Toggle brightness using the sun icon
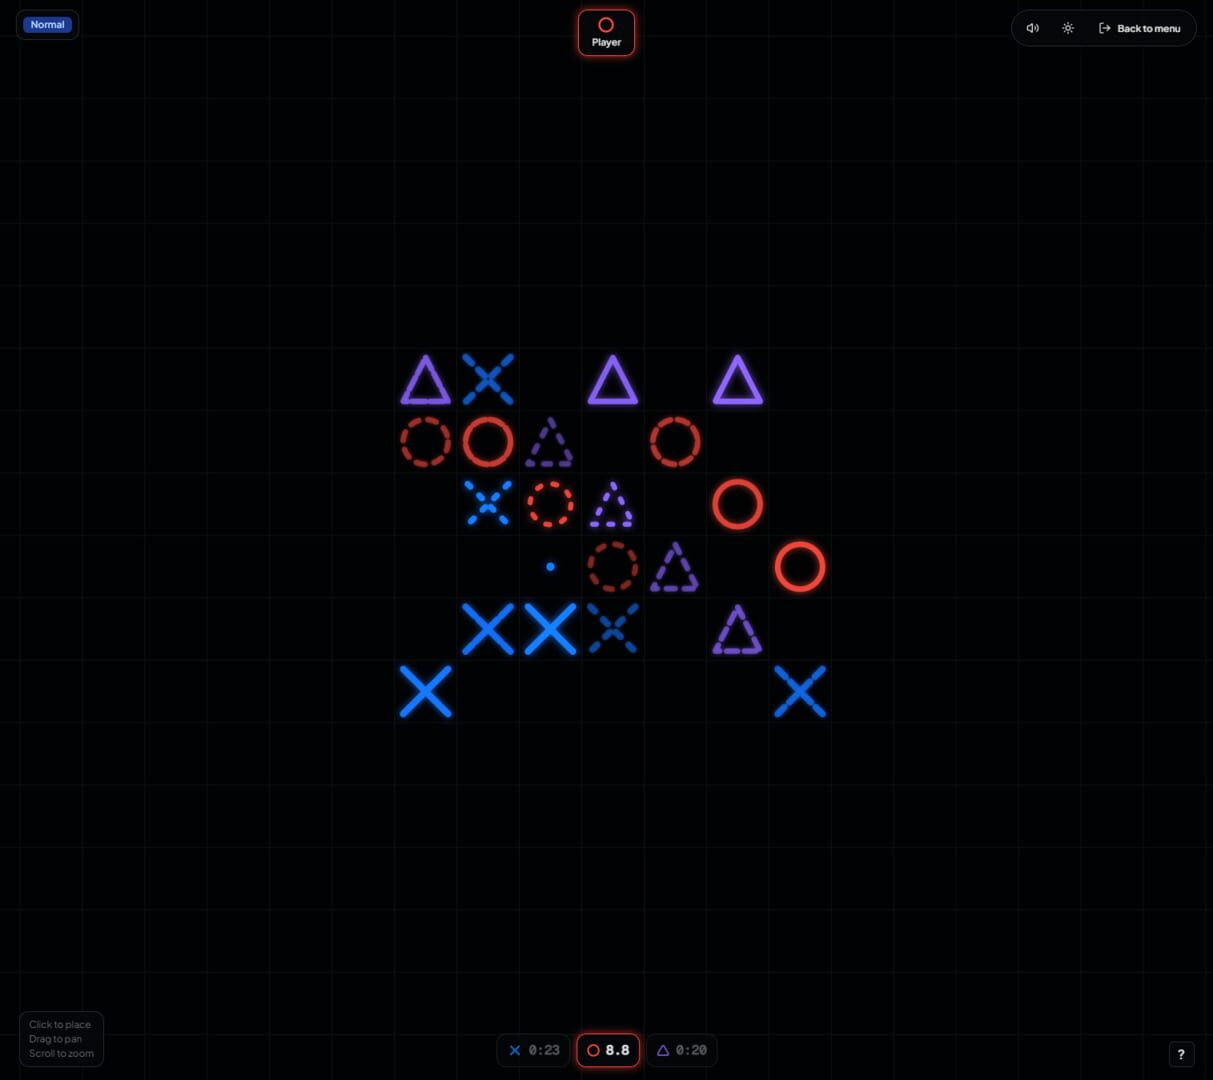Viewport: 1213px width, 1080px height. point(1067,28)
